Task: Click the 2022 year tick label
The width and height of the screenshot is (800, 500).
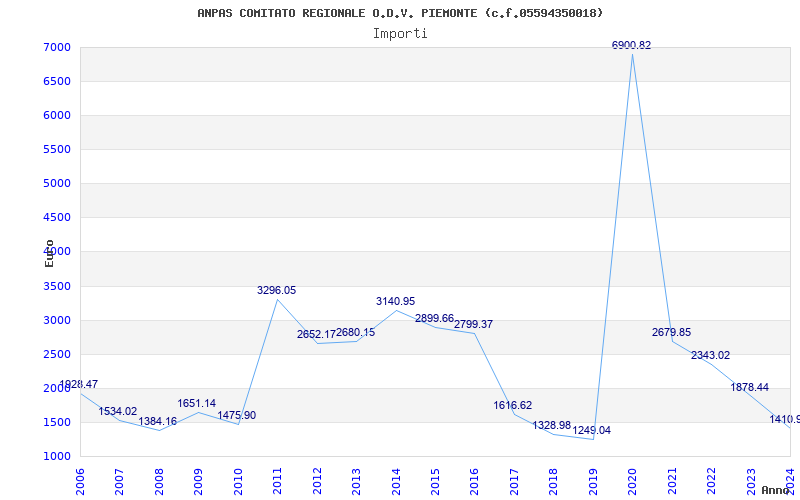Action: coord(711,482)
